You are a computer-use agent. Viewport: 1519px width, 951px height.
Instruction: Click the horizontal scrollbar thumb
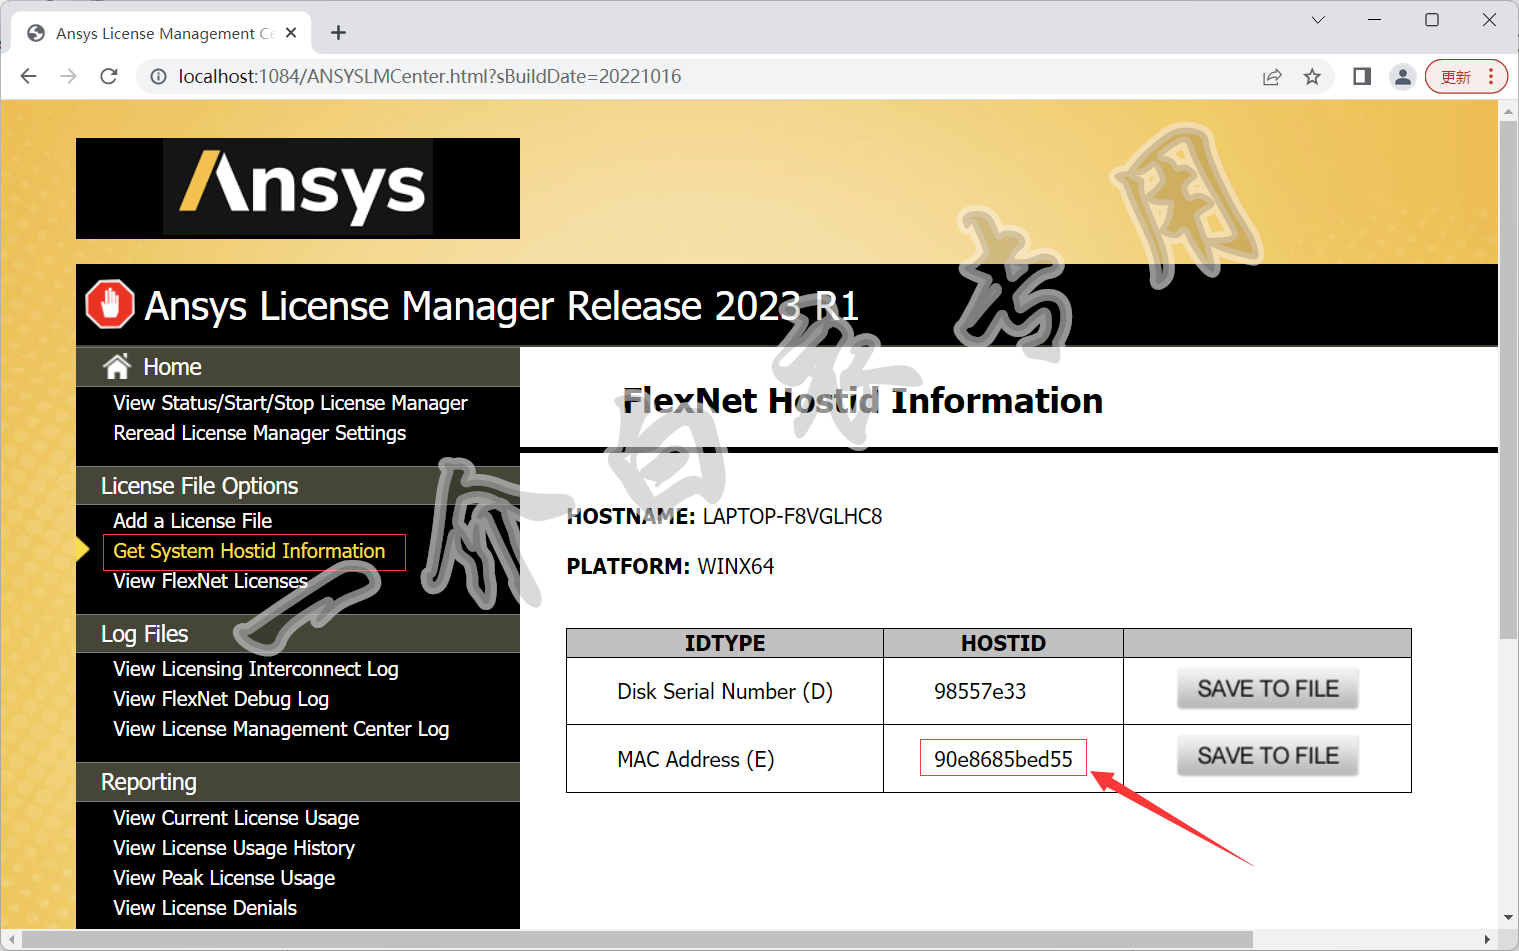(x=637, y=940)
